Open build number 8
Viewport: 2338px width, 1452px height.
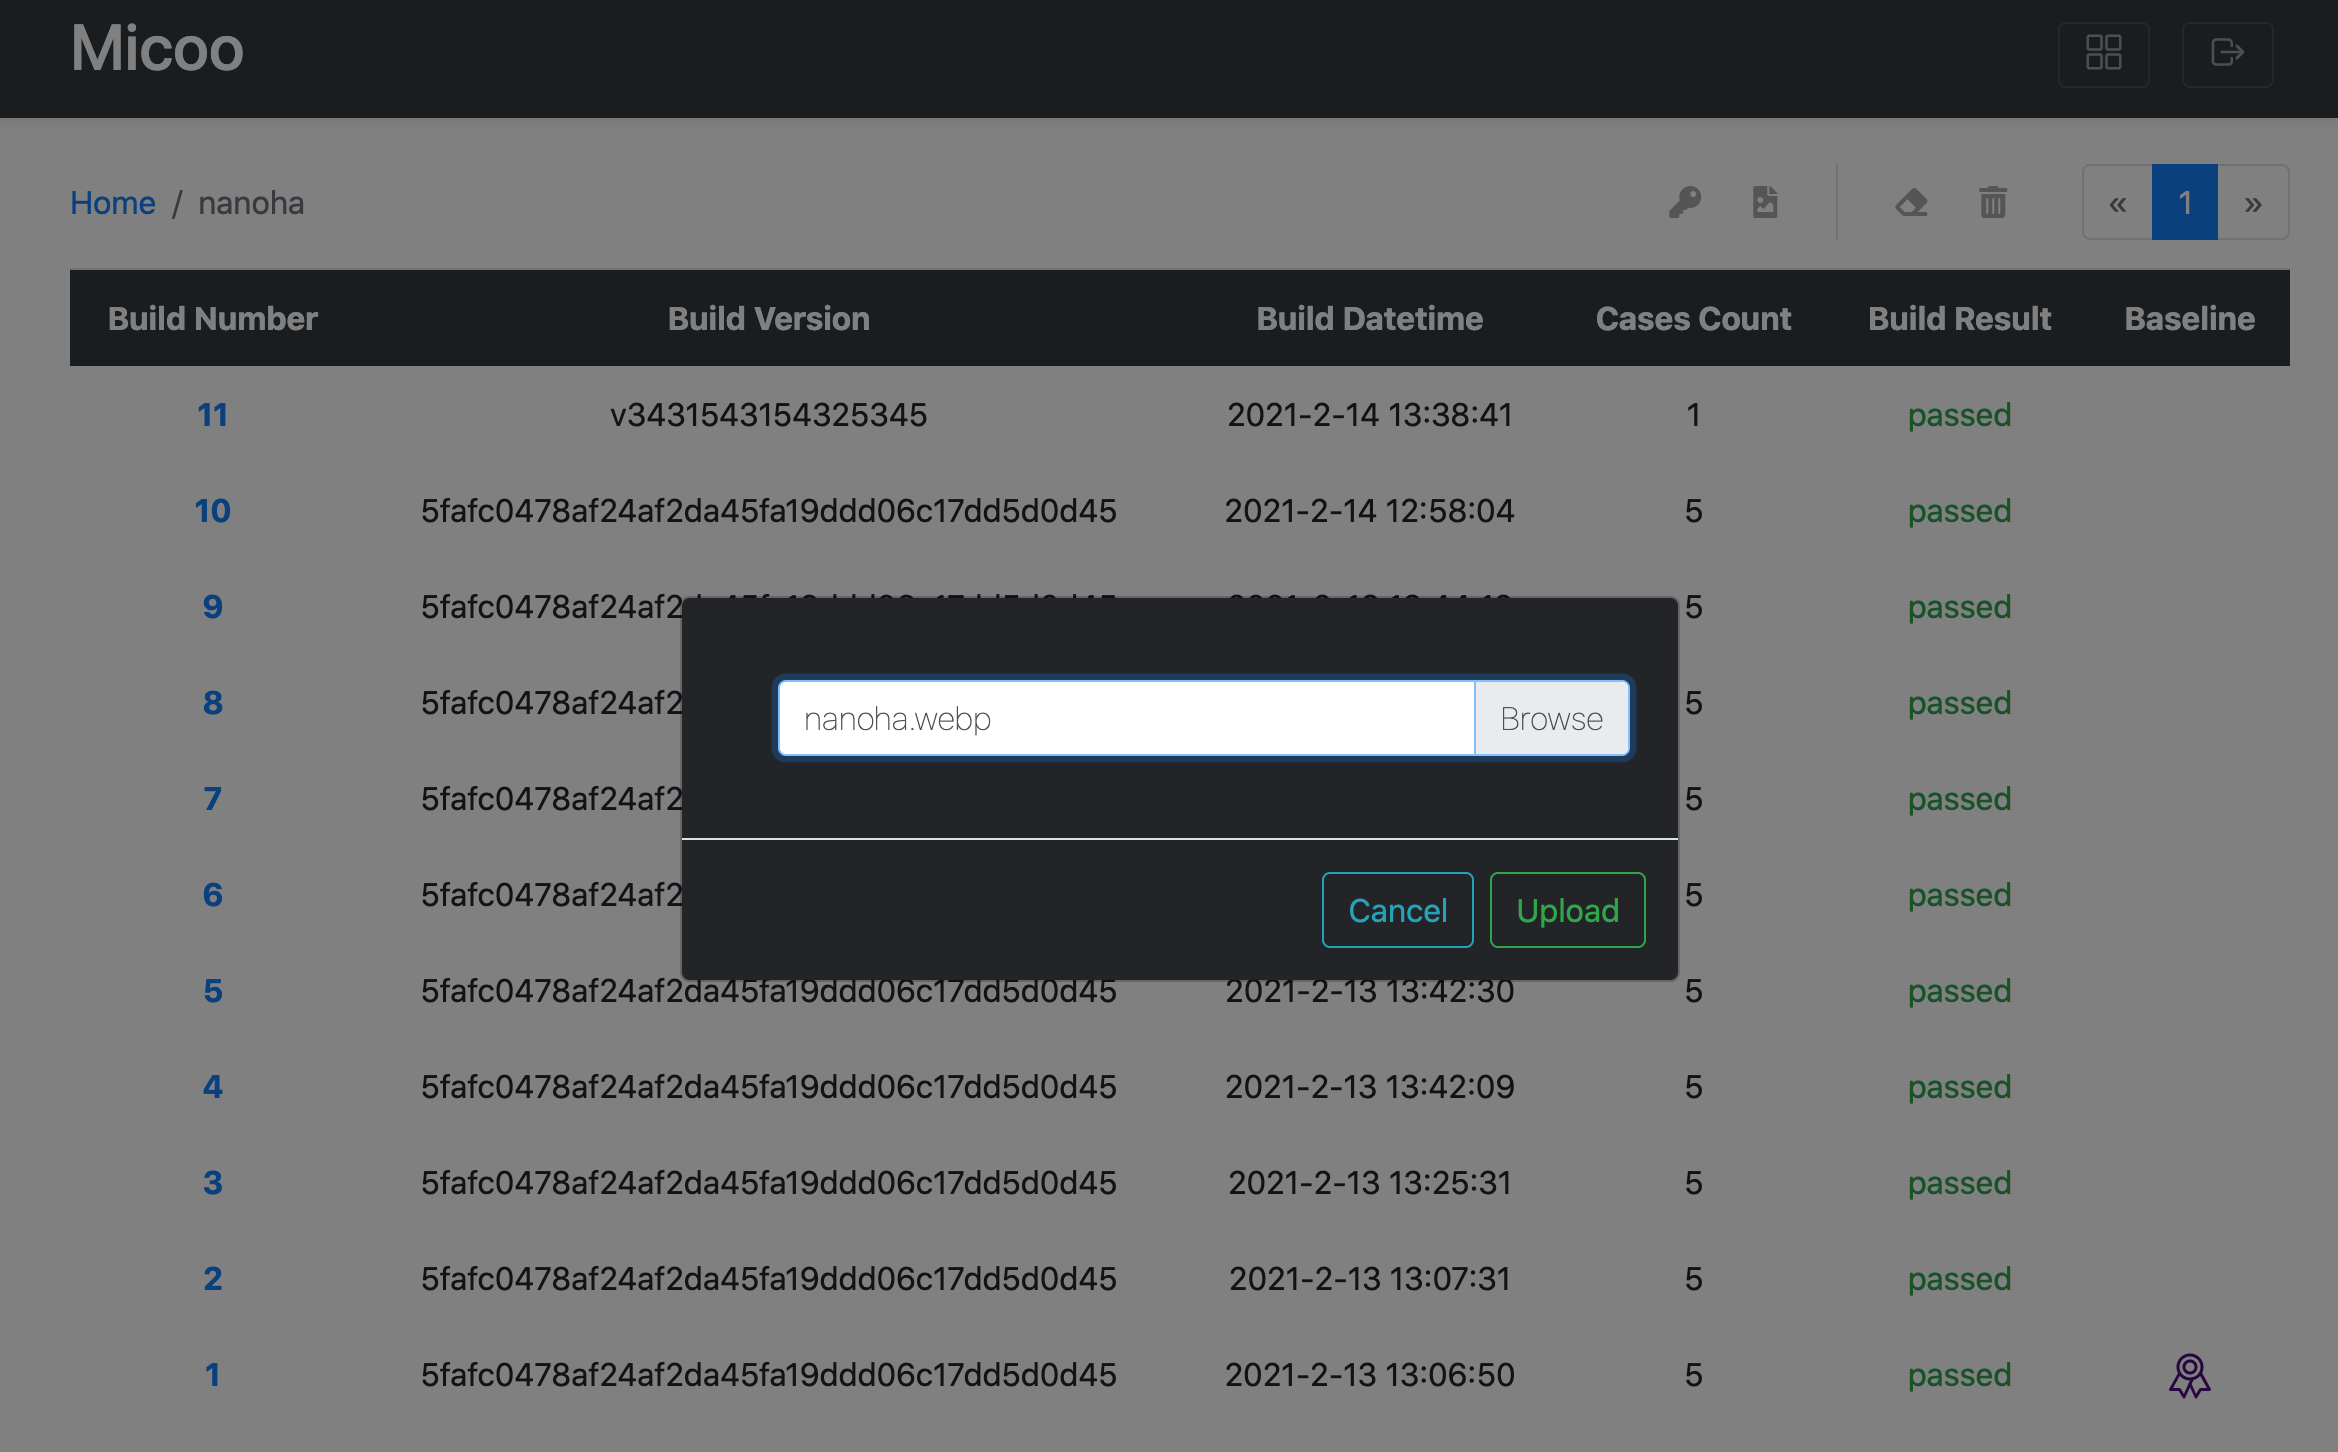click(x=213, y=703)
